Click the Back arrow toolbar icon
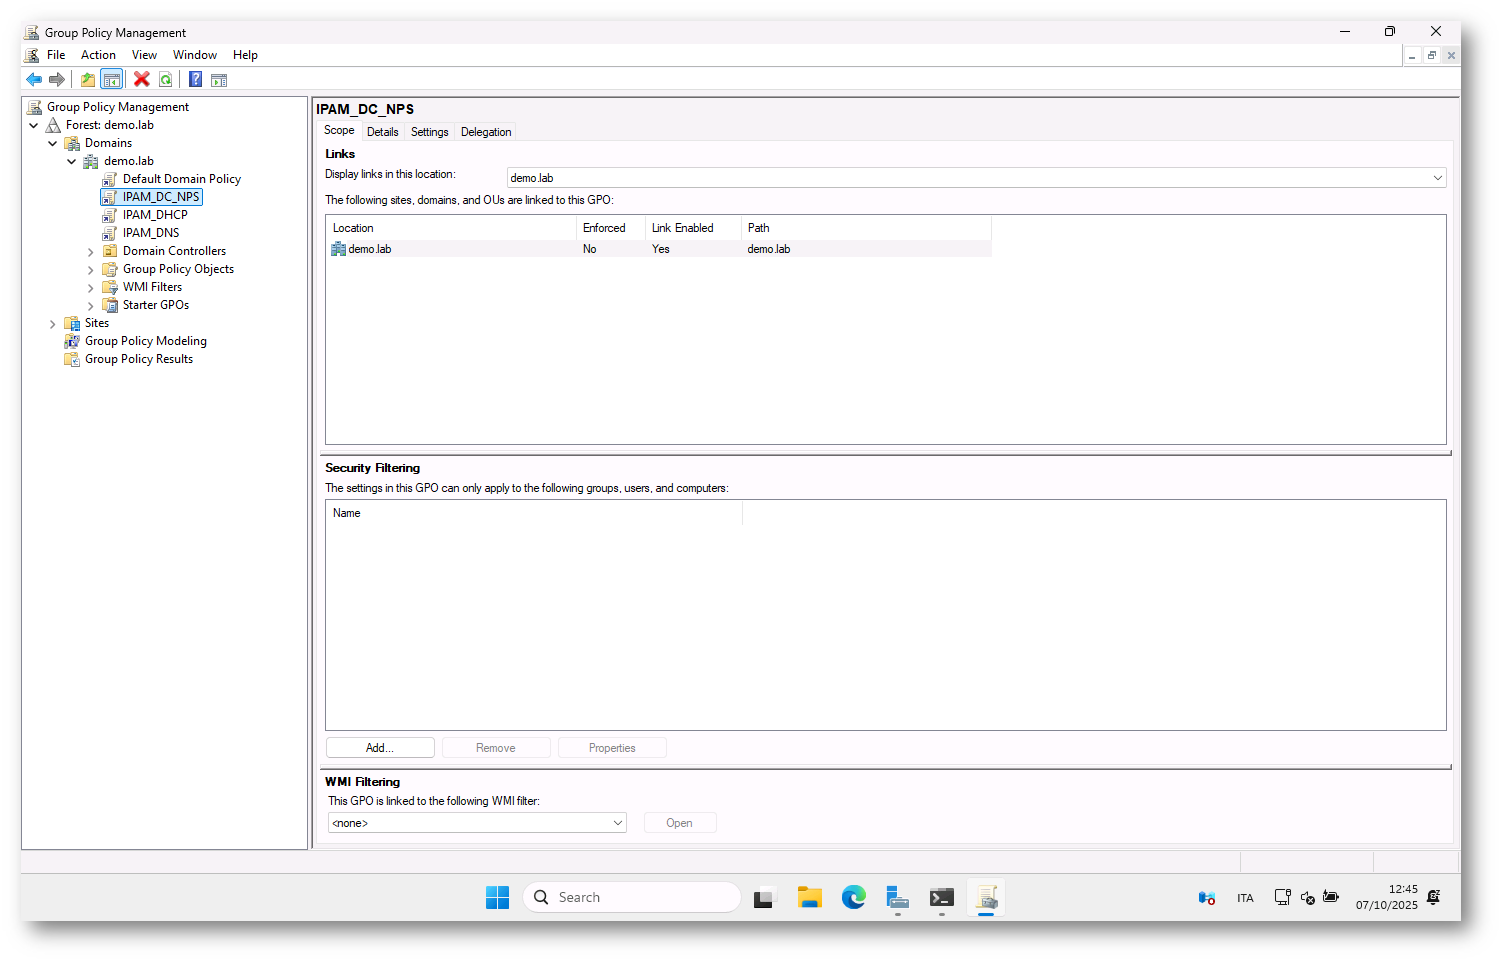This screenshot has width=1503, height=963. click(34, 80)
